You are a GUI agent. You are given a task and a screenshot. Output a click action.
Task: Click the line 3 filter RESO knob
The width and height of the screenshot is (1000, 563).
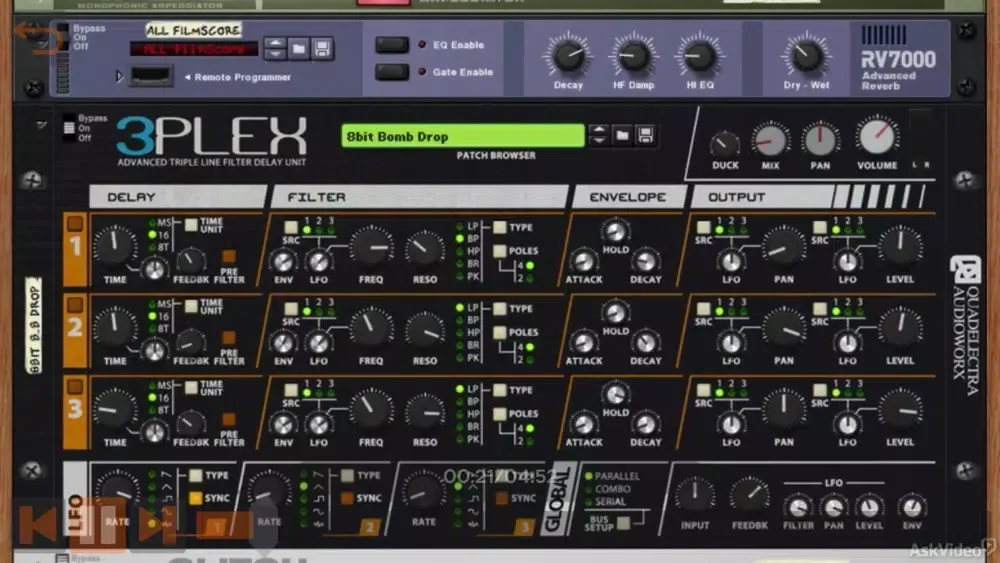(x=425, y=413)
